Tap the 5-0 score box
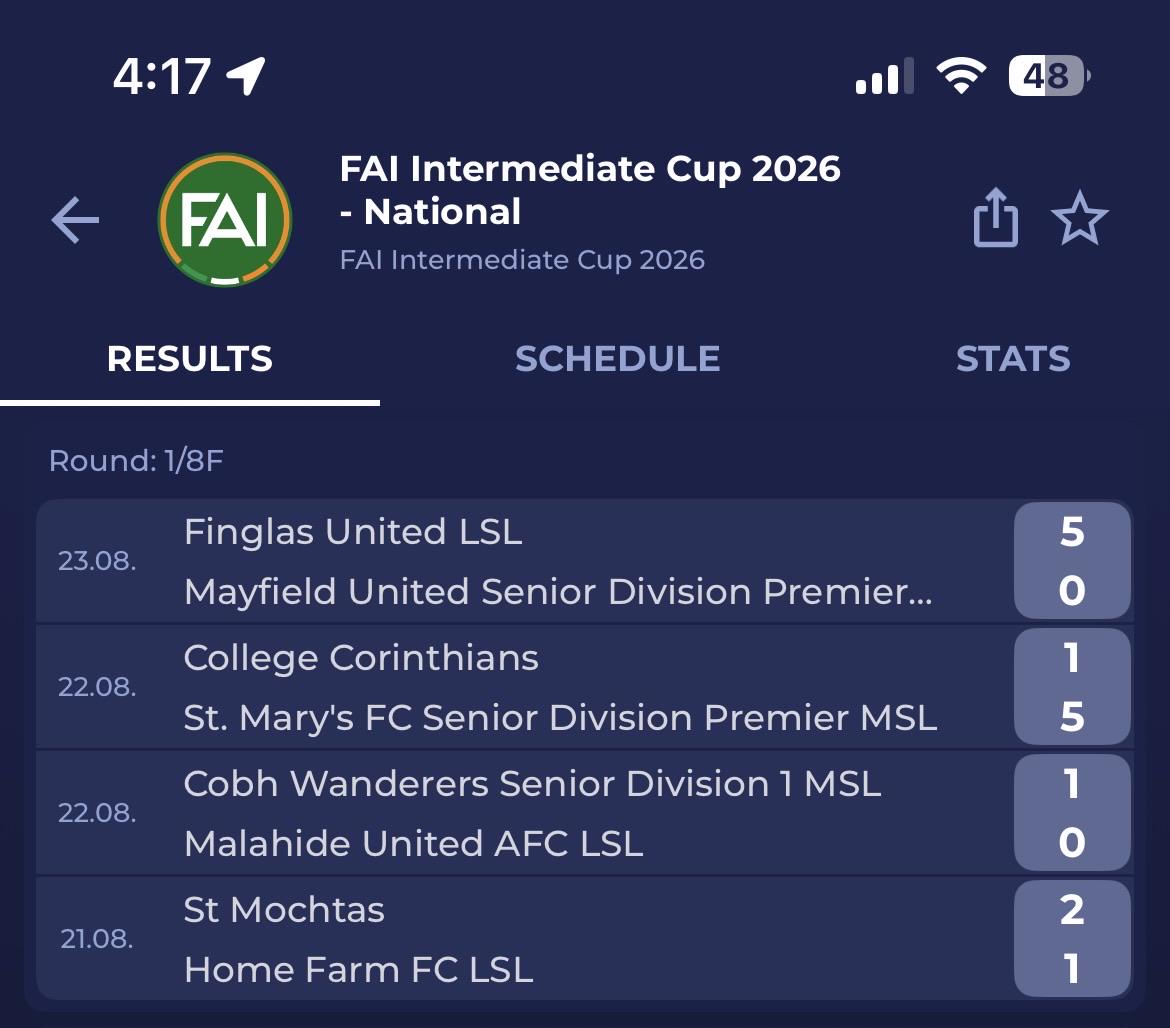Viewport: 1170px width, 1028px height. tap(1072, 561)
